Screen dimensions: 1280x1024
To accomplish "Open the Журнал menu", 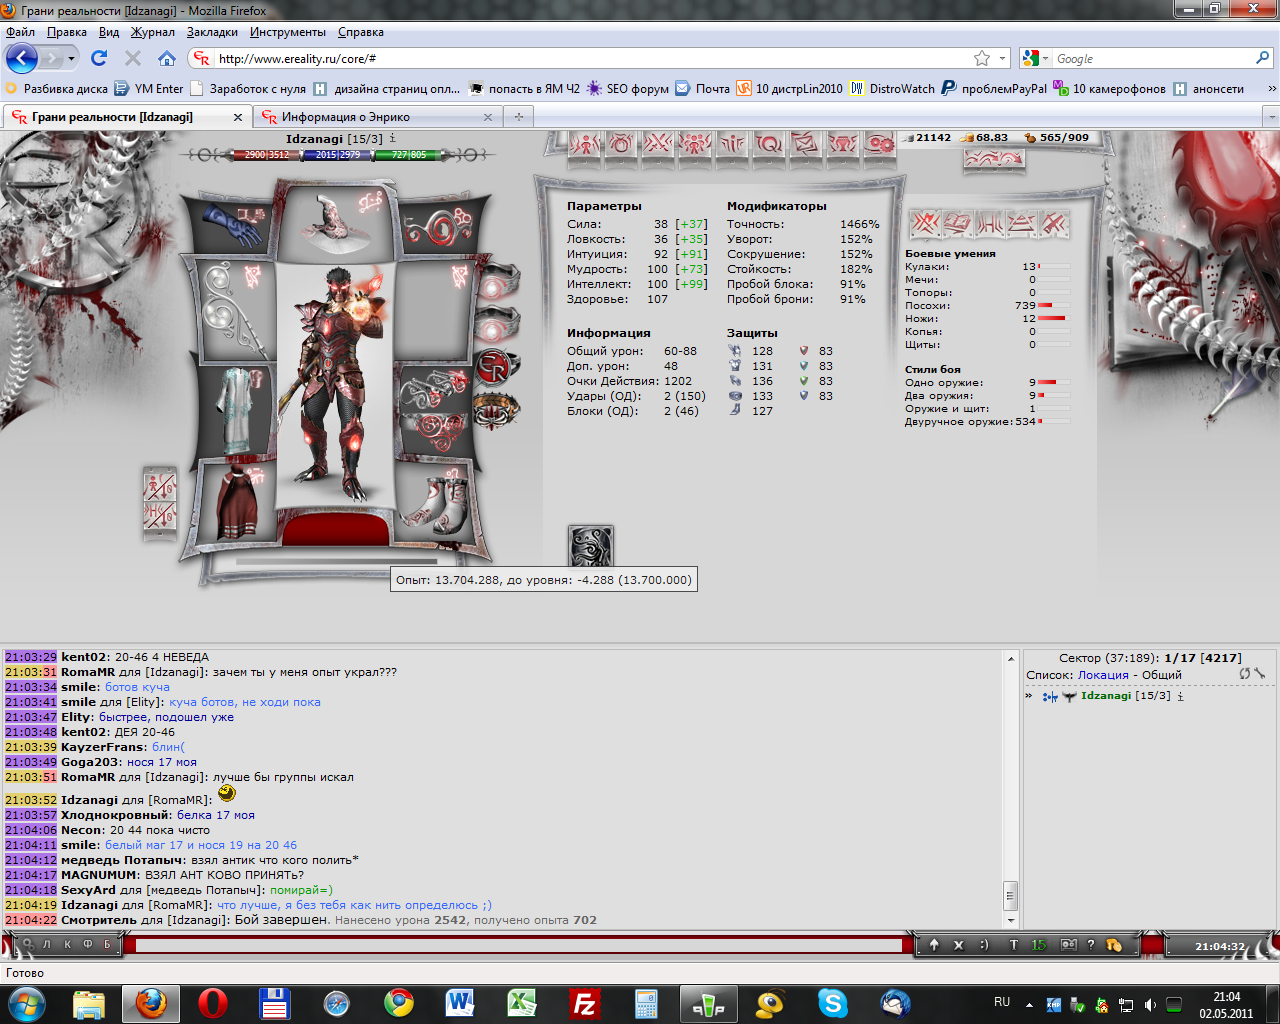I will pos(153,32).
